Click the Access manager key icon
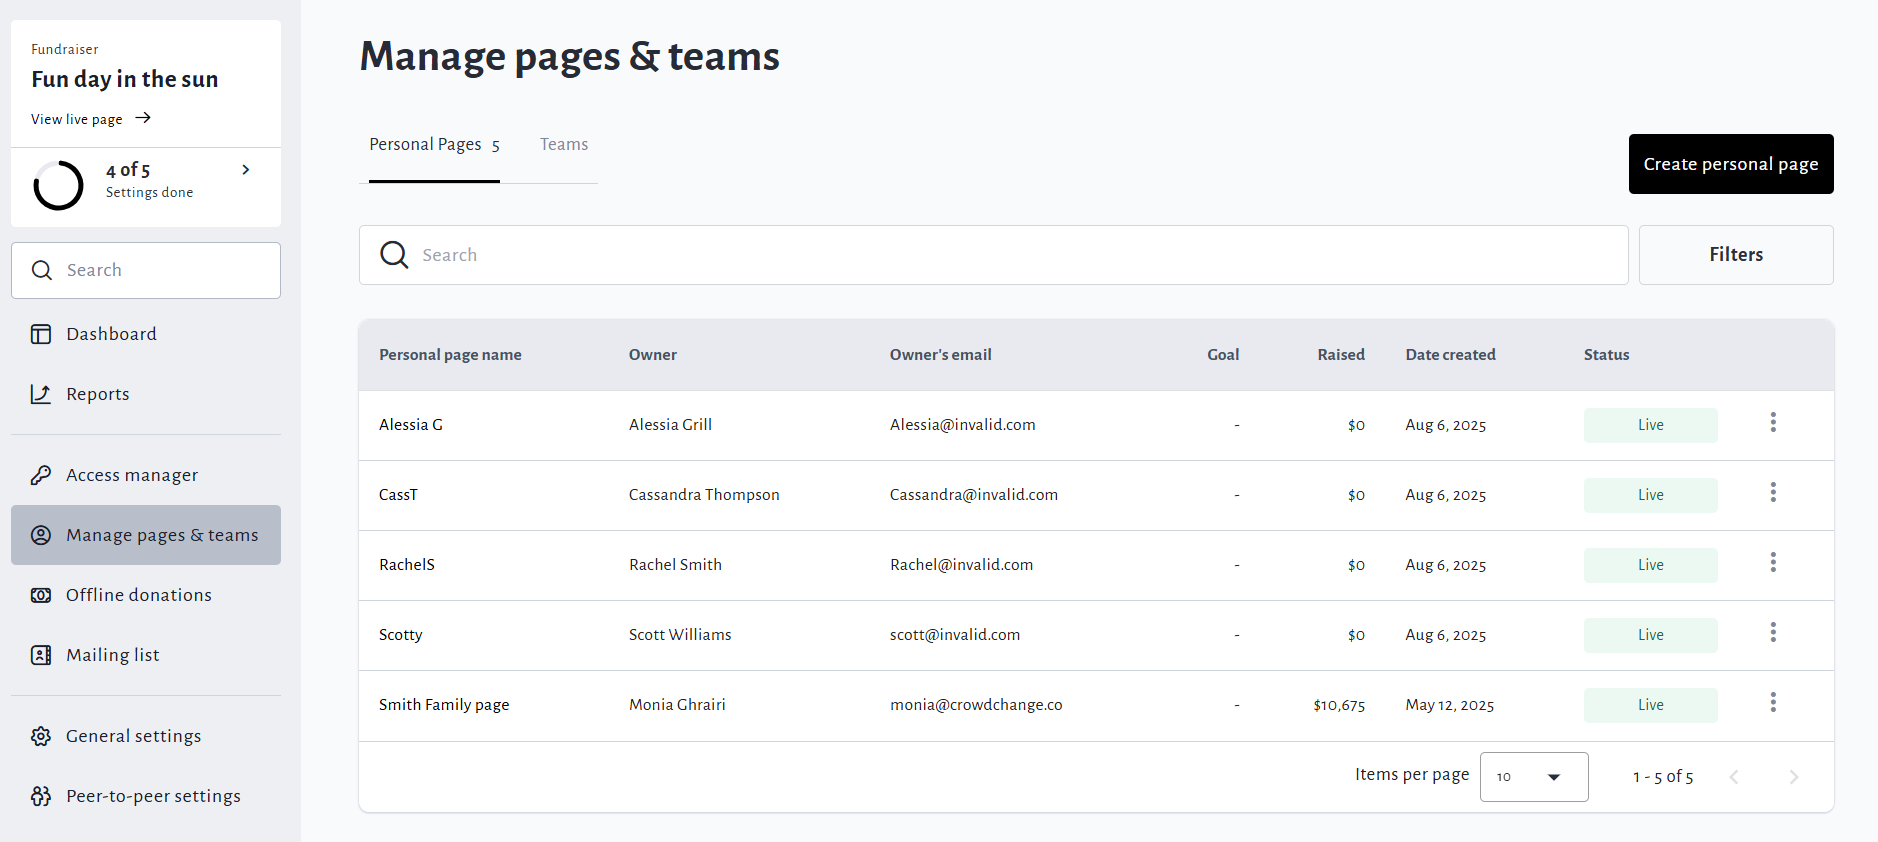The height and width of the screenshot is (842, 1878). 41,475
